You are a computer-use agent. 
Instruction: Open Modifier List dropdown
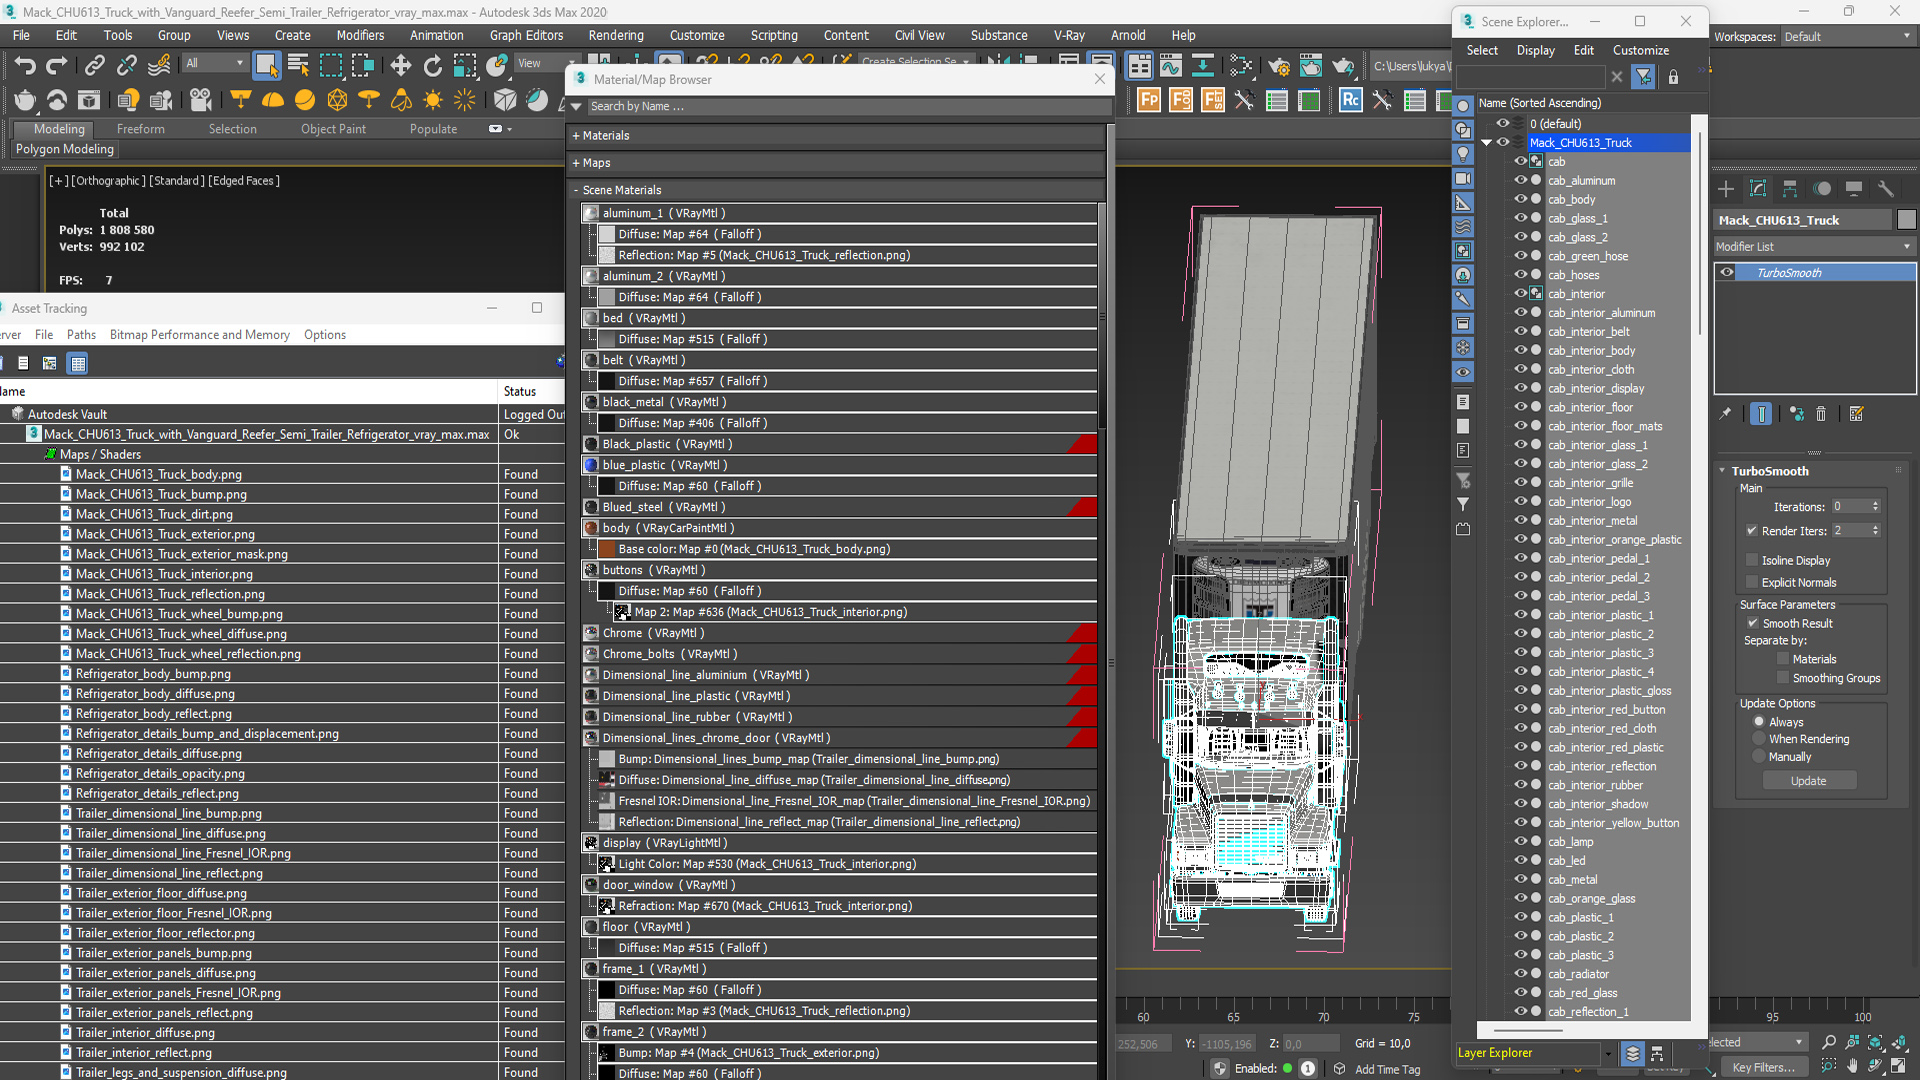[1814, 246]
